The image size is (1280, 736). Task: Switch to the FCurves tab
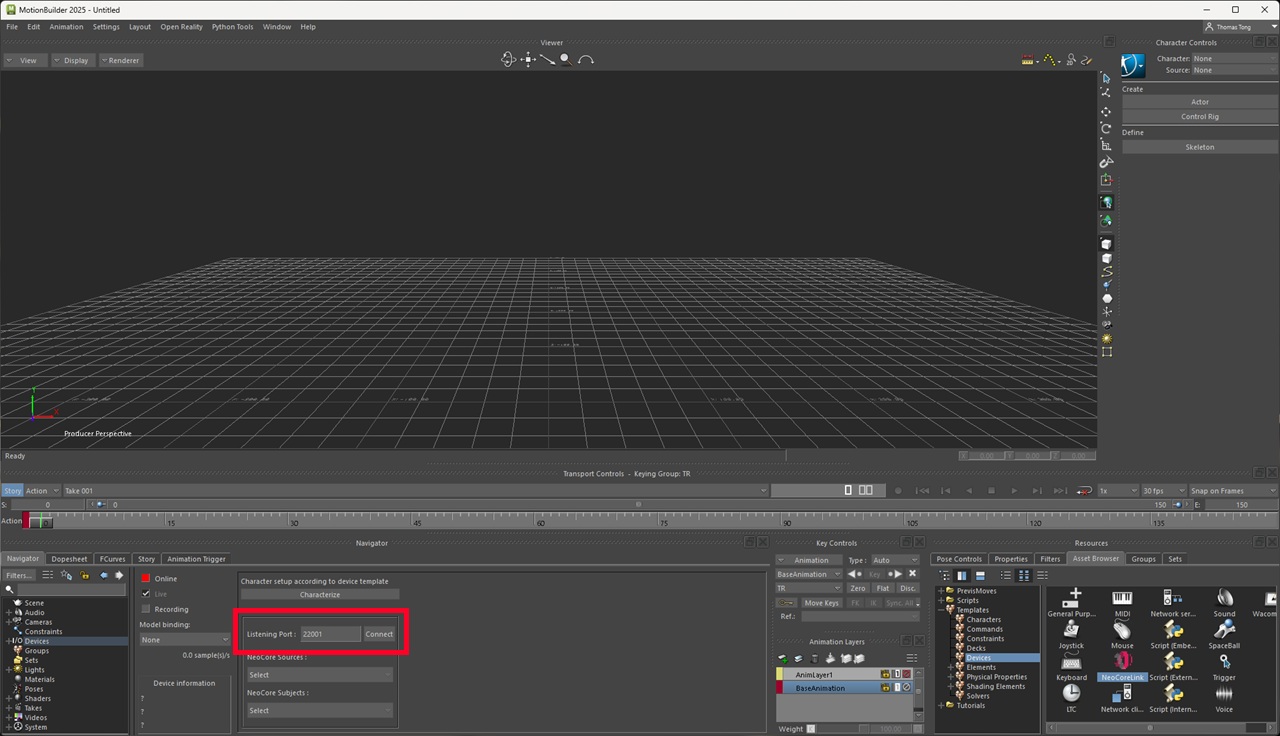pos(113,559)
